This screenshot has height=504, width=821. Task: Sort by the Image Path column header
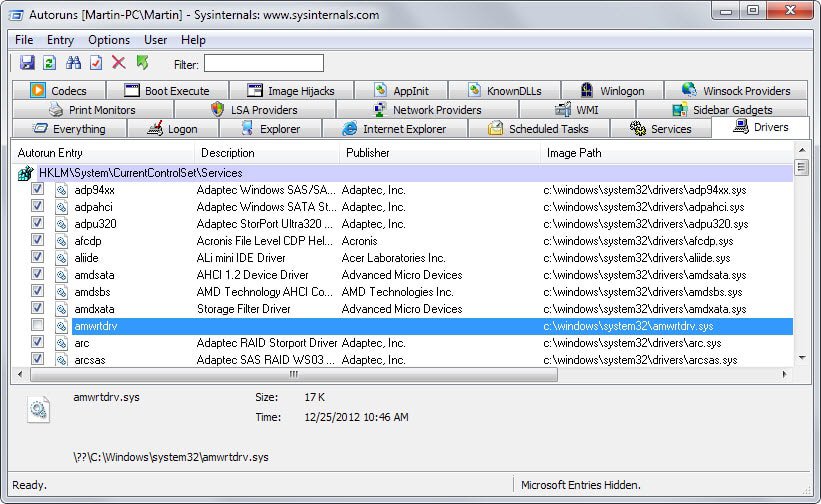574,153
